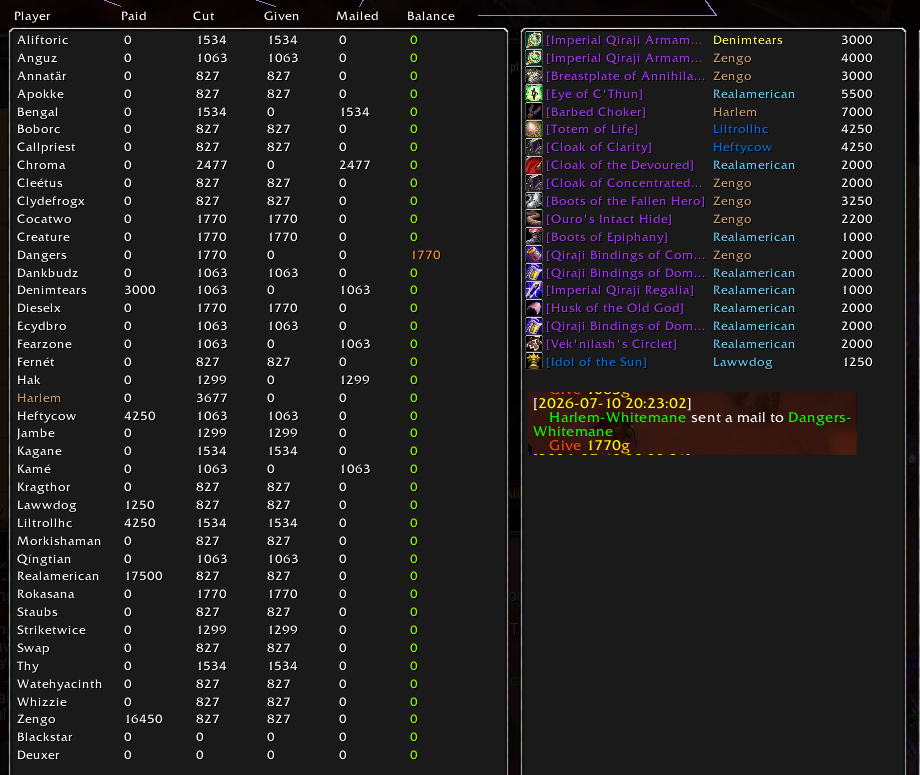Click the 16450 paid value for Zengo

144,719
